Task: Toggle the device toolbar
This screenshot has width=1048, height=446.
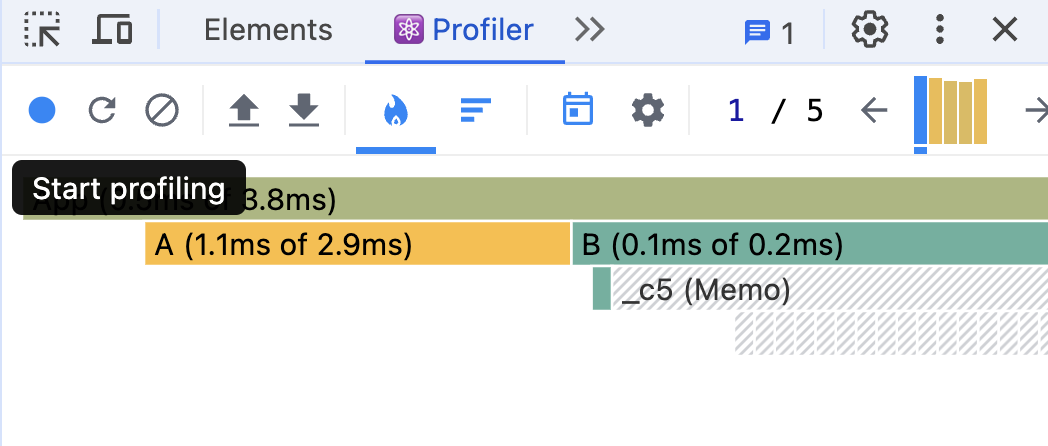Action: (x=112, y=30)
